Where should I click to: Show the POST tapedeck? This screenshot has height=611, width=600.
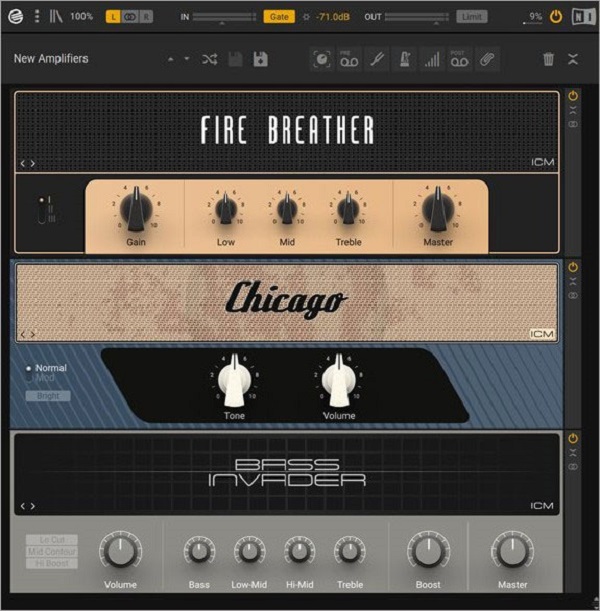pos(460,60)
